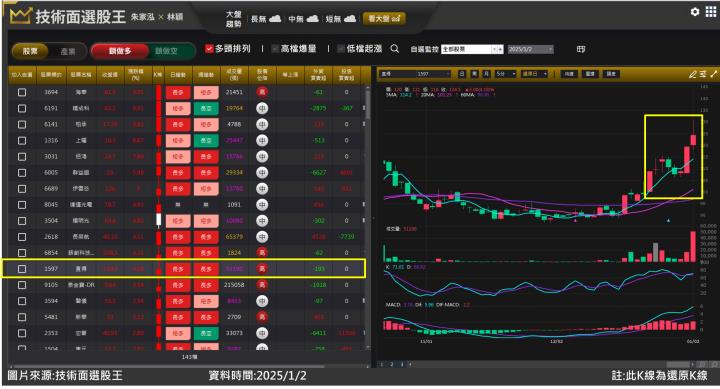Click the crown logo icon

coord(20,16)
